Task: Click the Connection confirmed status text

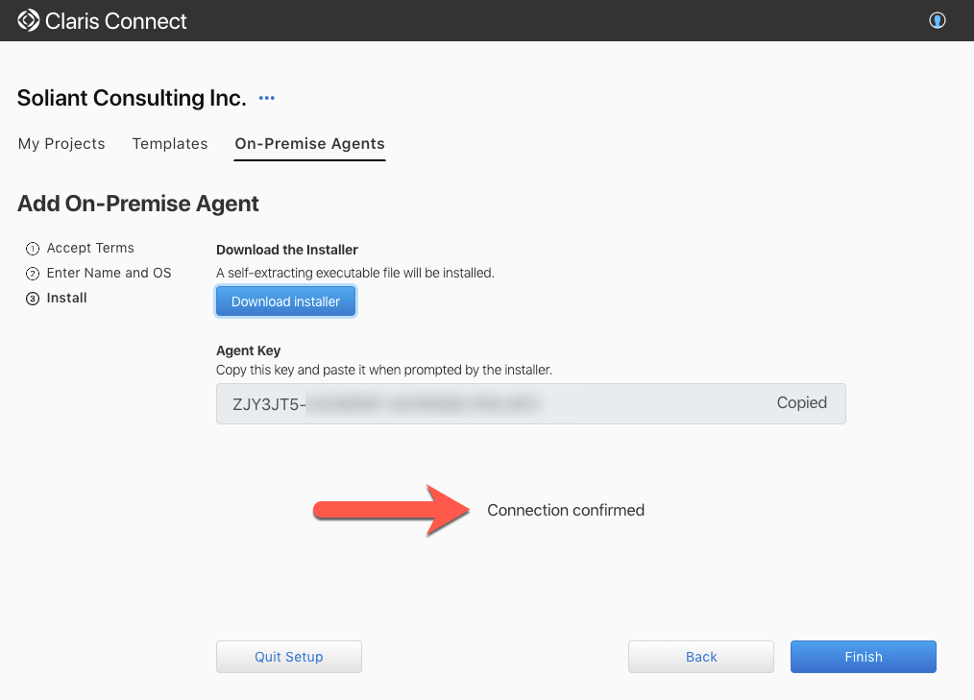Action: [x=565, y=510]
